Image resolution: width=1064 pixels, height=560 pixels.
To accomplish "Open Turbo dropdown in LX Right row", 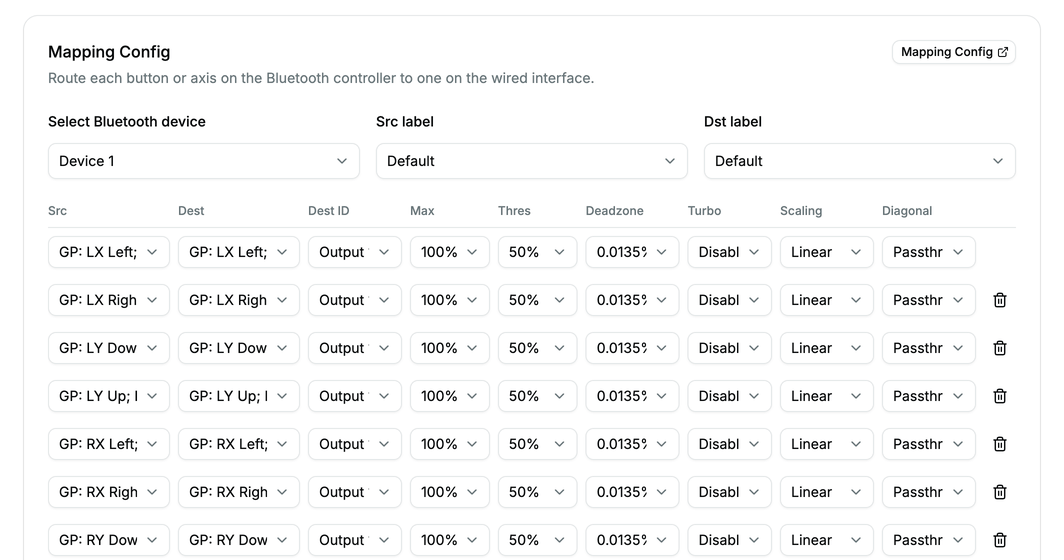I will coord(729,300).
